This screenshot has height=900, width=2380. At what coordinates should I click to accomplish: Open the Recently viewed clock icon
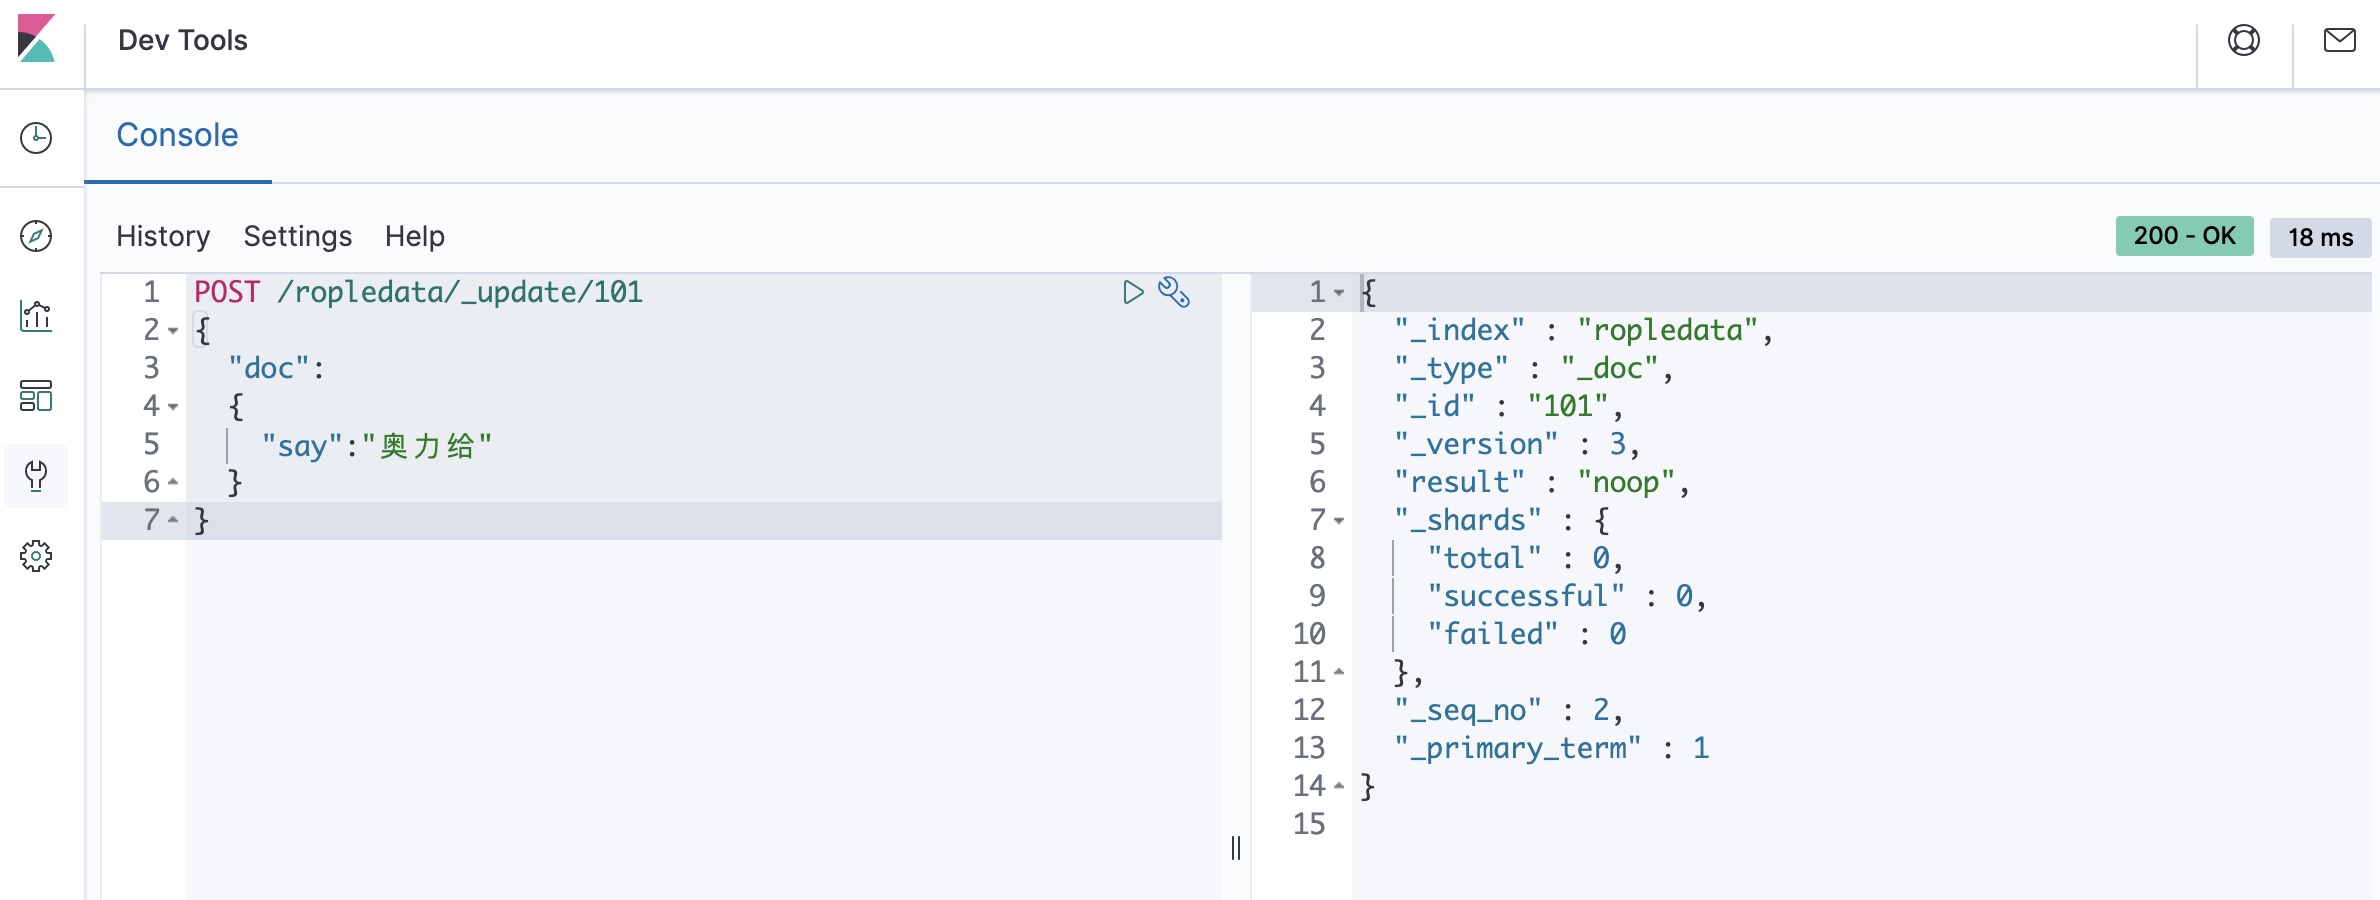click(36, 137)
